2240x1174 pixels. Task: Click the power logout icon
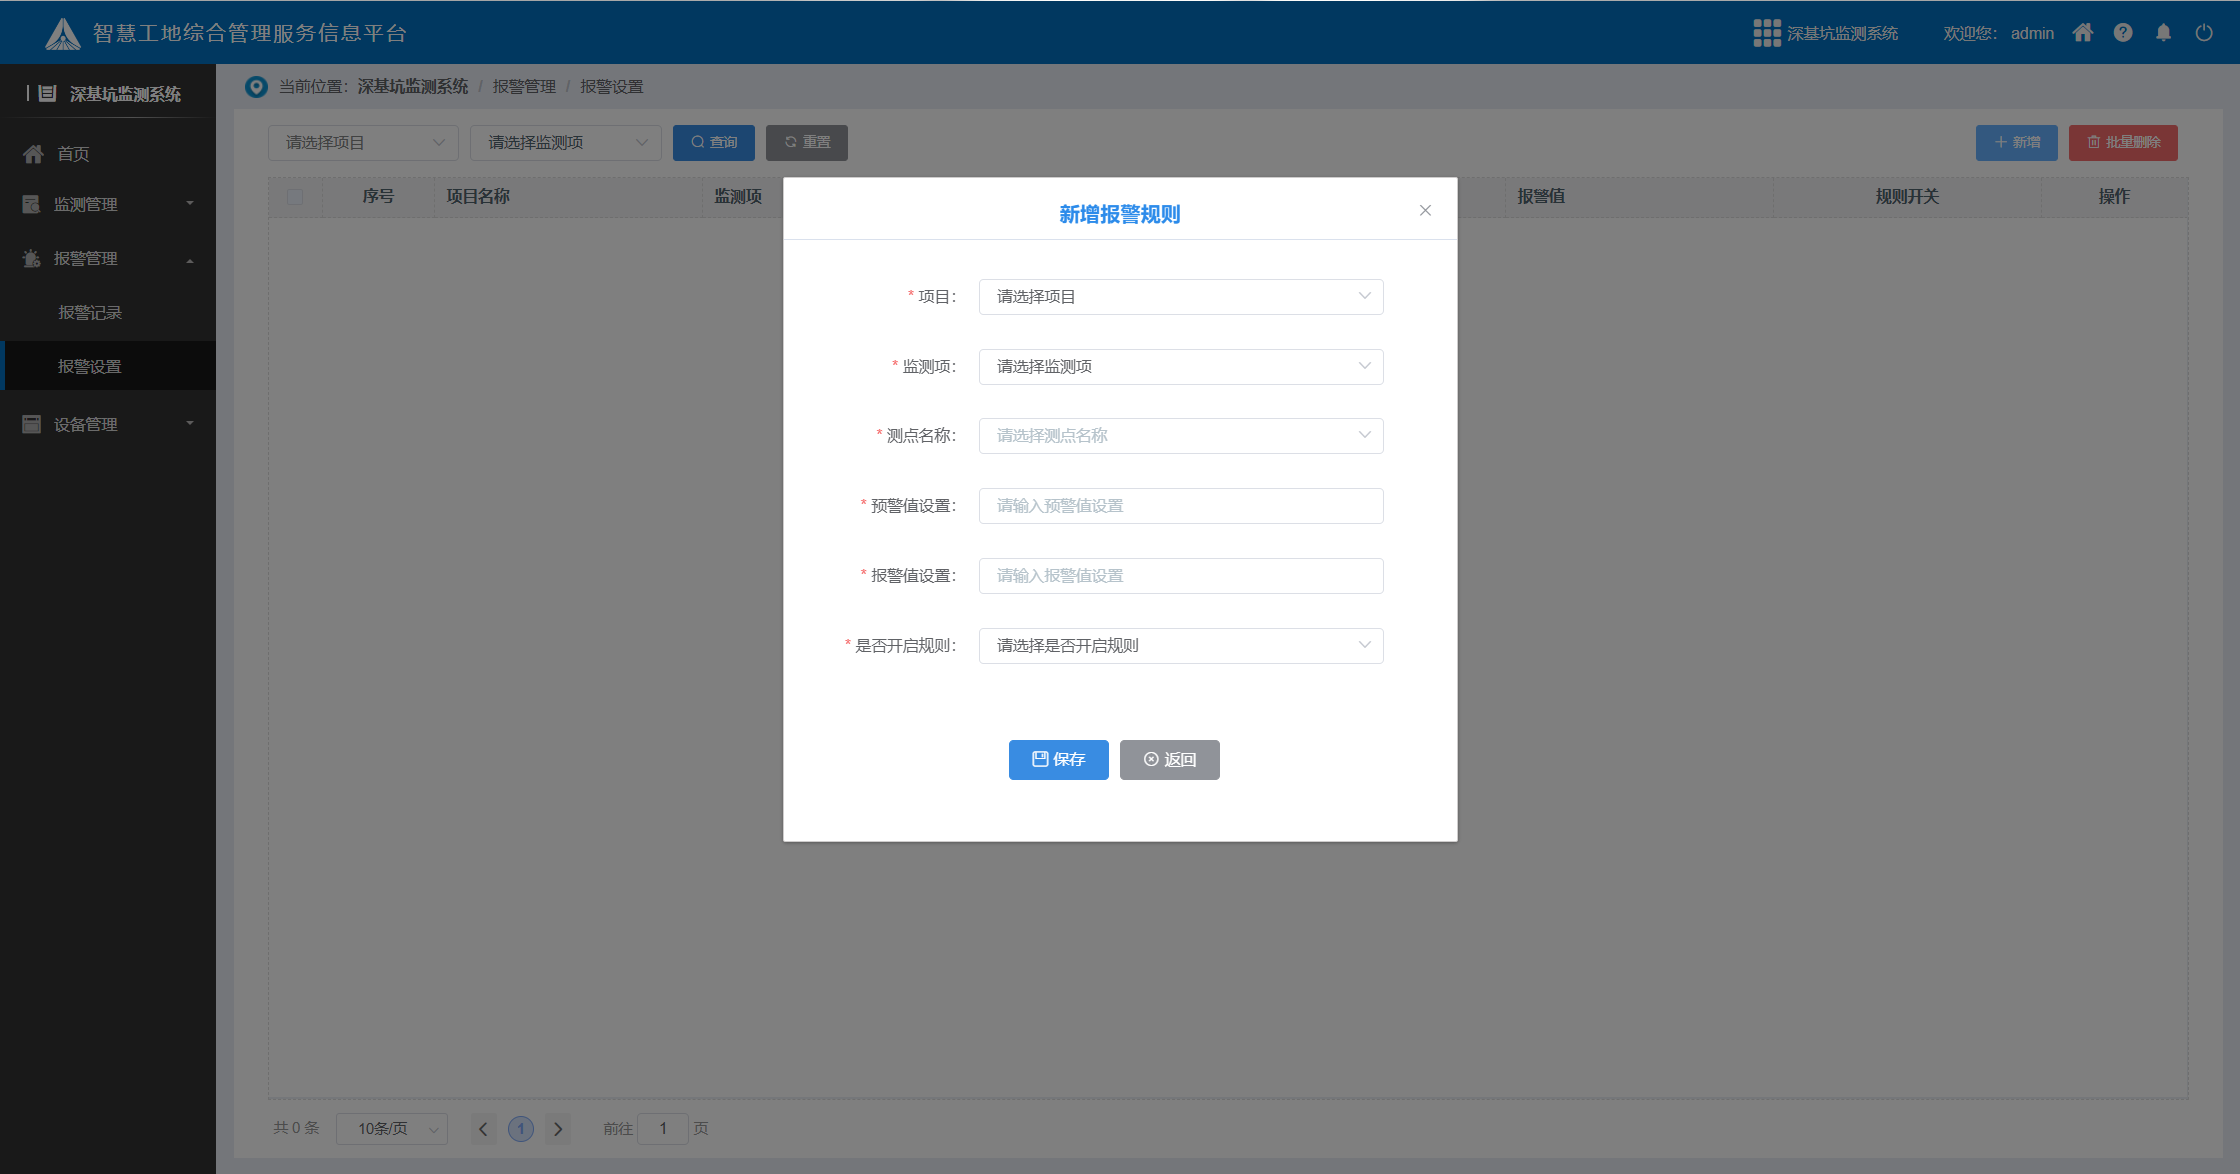pyautogui.click(x=2204, y=33)
